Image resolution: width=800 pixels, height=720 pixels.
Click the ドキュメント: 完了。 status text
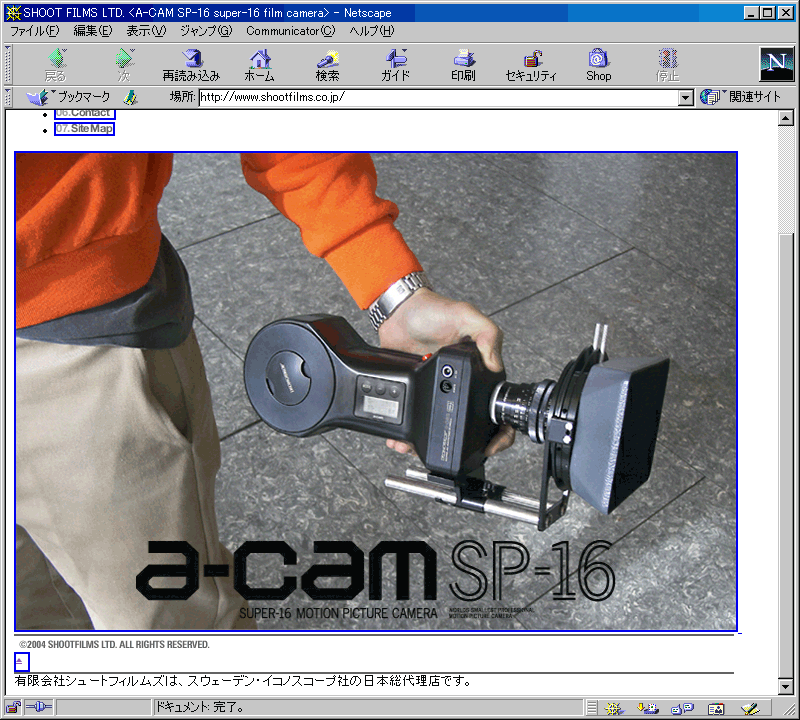point(200,707)
